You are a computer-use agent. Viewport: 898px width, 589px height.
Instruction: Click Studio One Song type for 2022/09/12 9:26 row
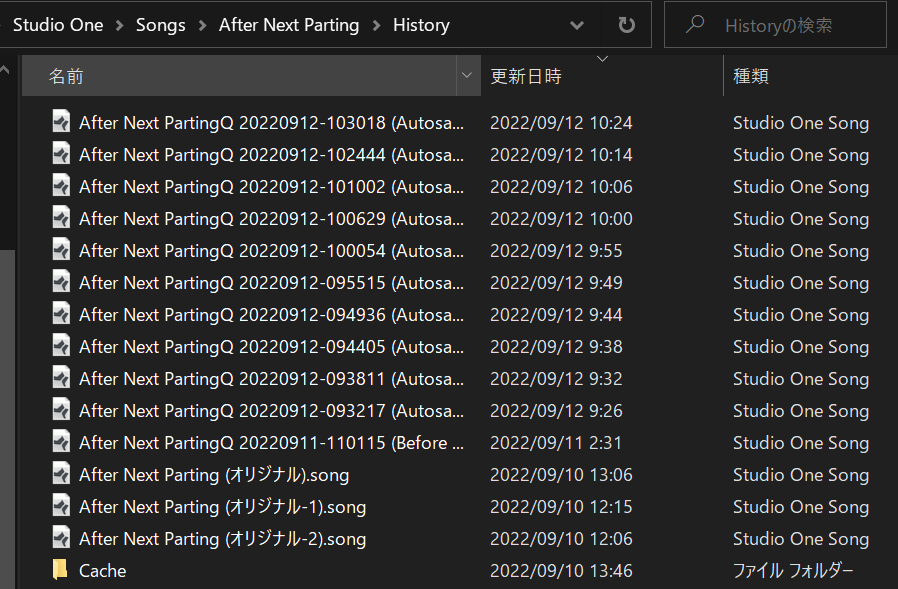point(801,411)
